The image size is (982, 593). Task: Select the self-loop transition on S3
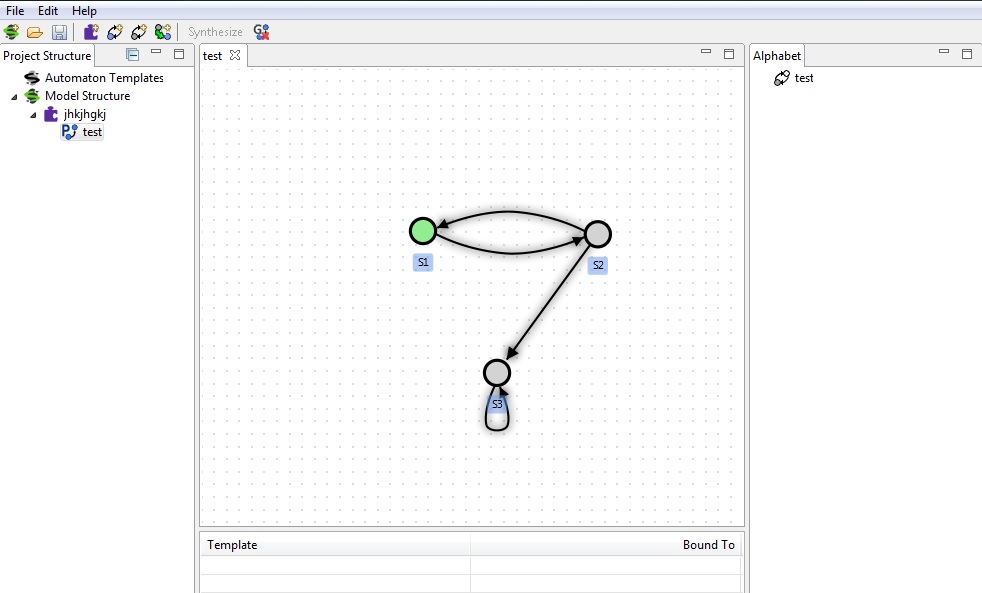(497, 430)
